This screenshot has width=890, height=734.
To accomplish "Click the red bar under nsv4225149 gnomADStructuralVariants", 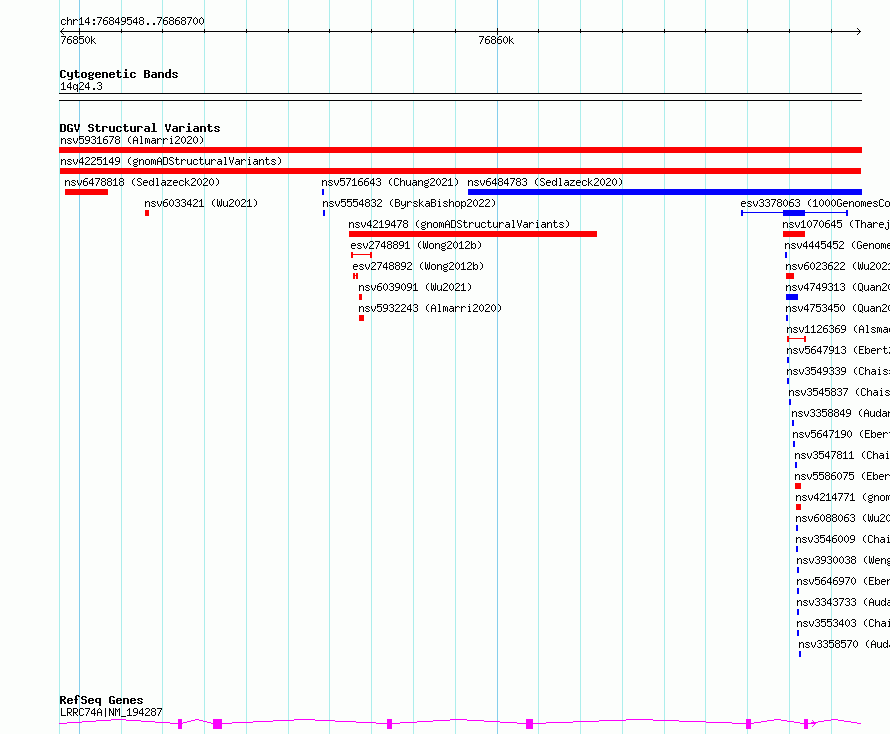I will tap(460, 171).
